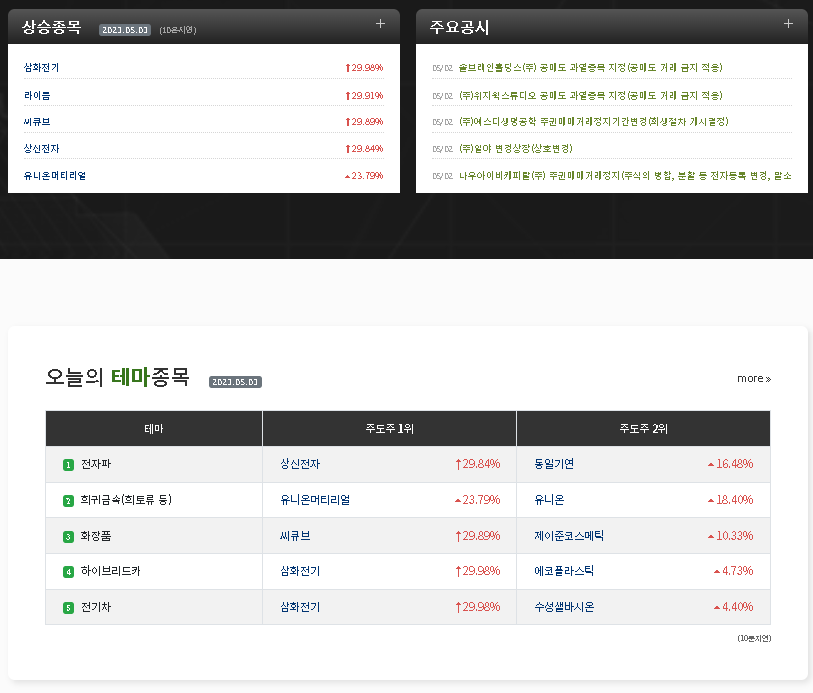Click the green rank 1 badge
Image resolution: width=813 pixels, height=693 pixels.
(68, 465)
